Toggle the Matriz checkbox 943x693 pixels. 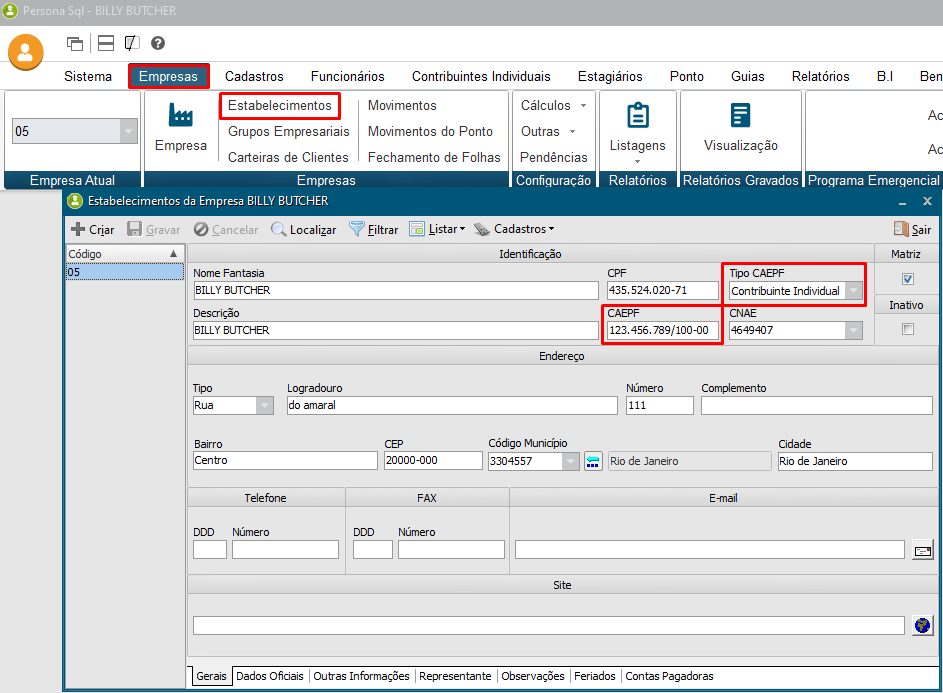tap(908, 279)
